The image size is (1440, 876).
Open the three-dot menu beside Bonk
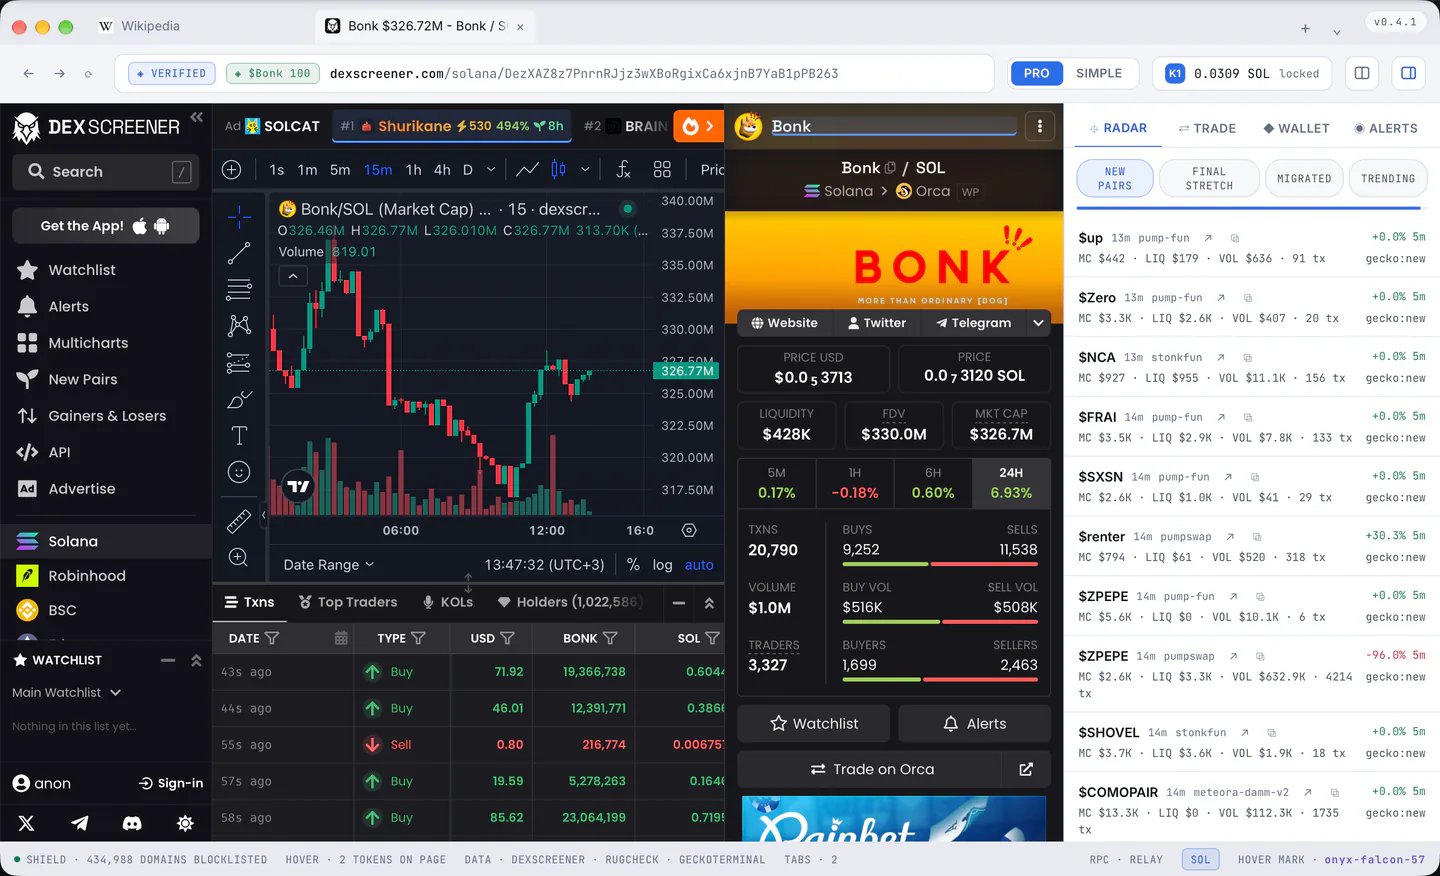(x=1040, y=126)
